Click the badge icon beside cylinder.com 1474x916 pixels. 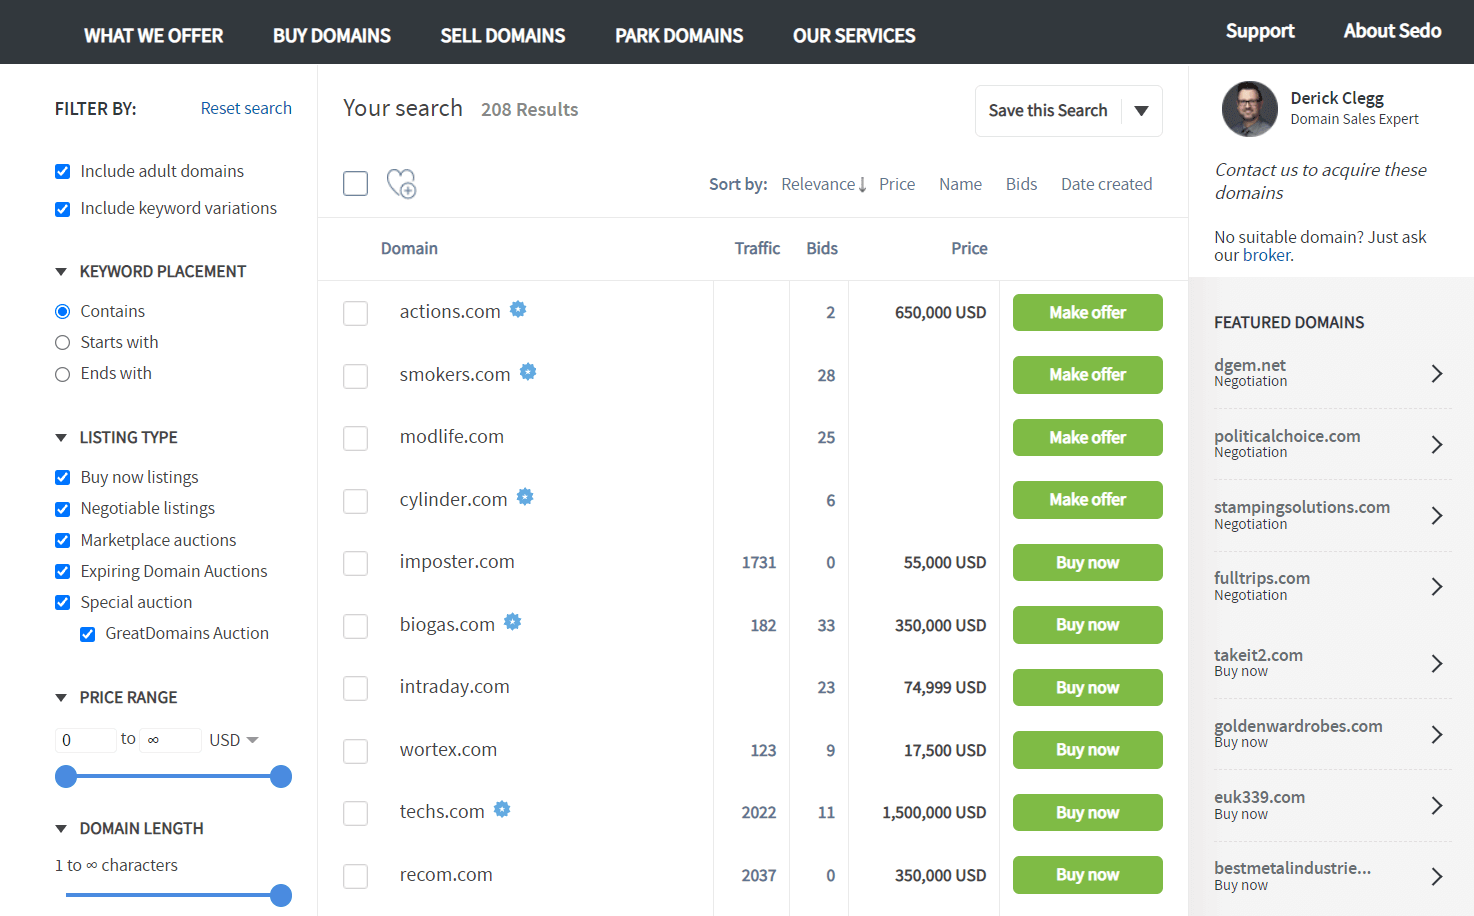pos(525,496)
